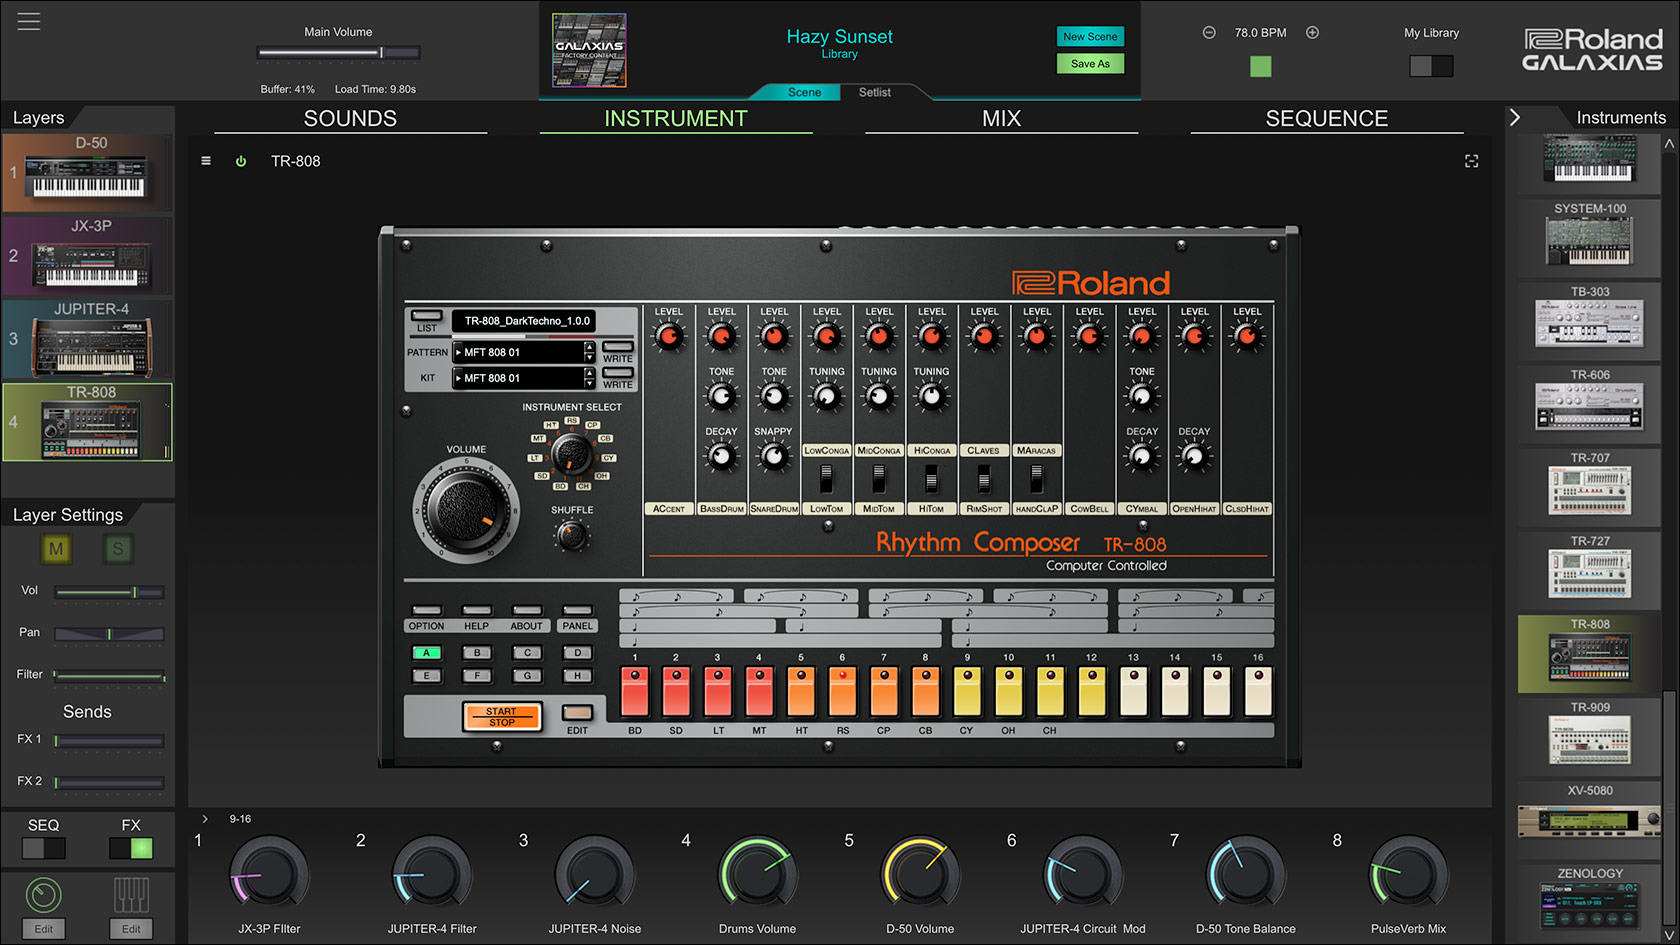The height and width of the screenshot is (945, 1680).
Task: Click the Save As button
Action: pos(1090,64)
